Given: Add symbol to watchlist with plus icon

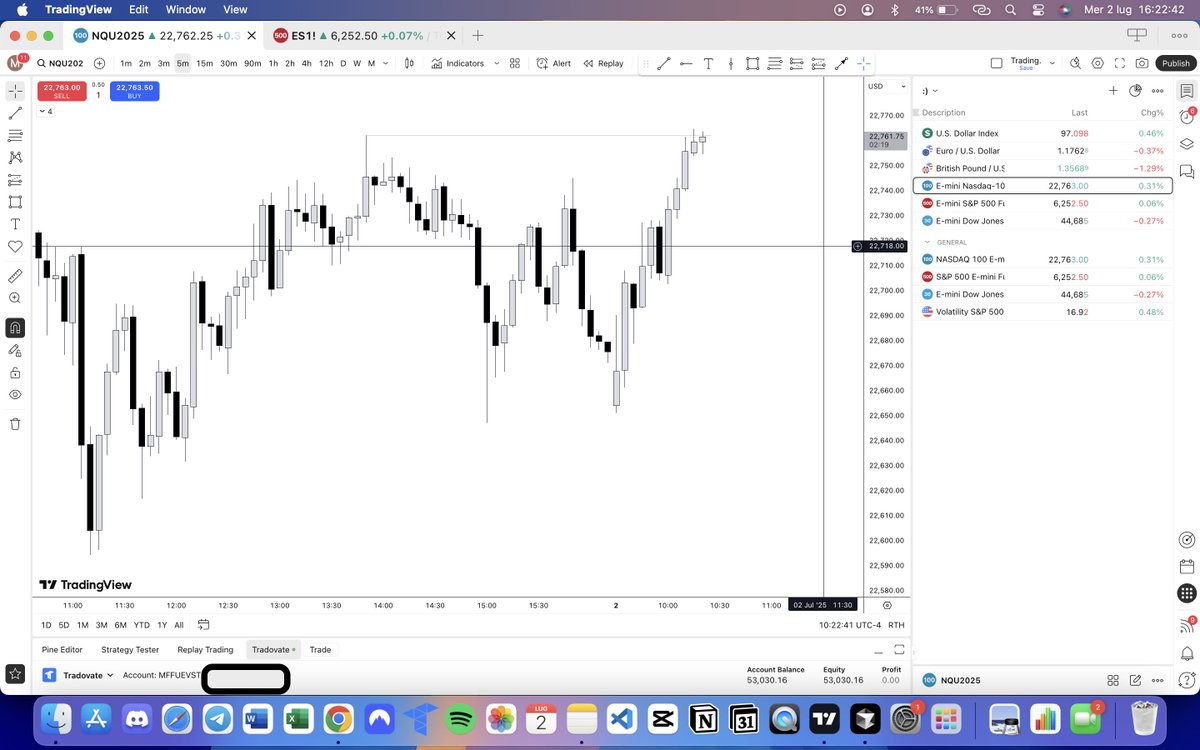Looking at the screenshot, I should 1113,90.
